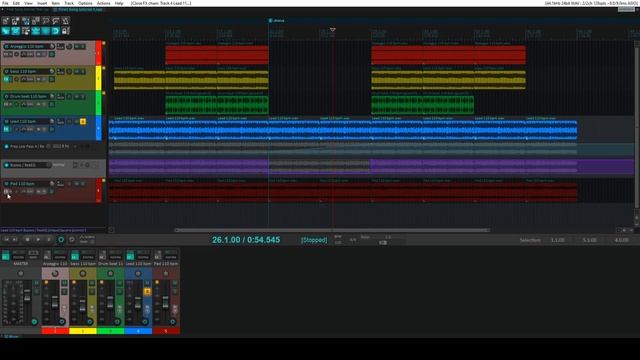This screenshot has height=360, width=640.
Task: Click the MASTER volume fader
Action: (27, 297)
